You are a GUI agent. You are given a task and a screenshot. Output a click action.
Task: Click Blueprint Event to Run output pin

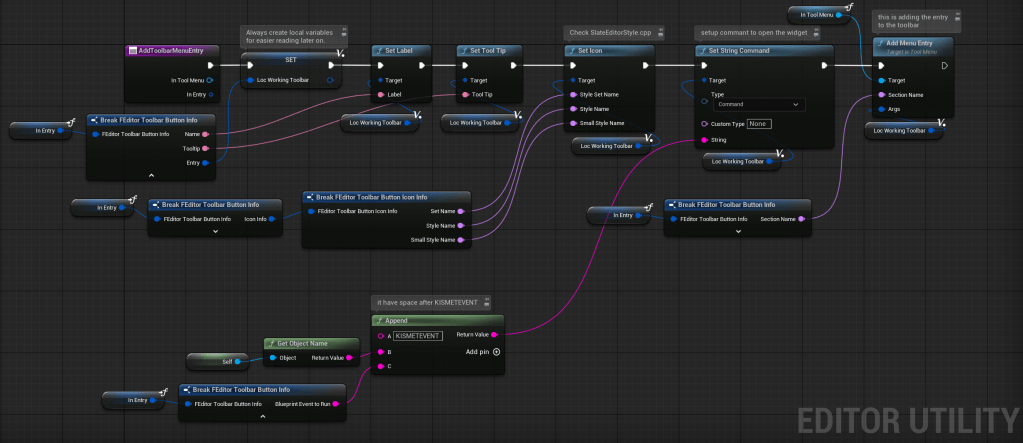pos(335,404)
